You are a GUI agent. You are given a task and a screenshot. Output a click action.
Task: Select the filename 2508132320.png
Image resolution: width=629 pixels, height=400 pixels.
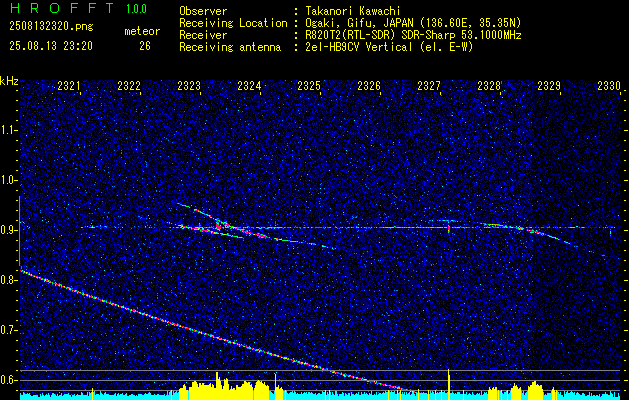point(51,26)
